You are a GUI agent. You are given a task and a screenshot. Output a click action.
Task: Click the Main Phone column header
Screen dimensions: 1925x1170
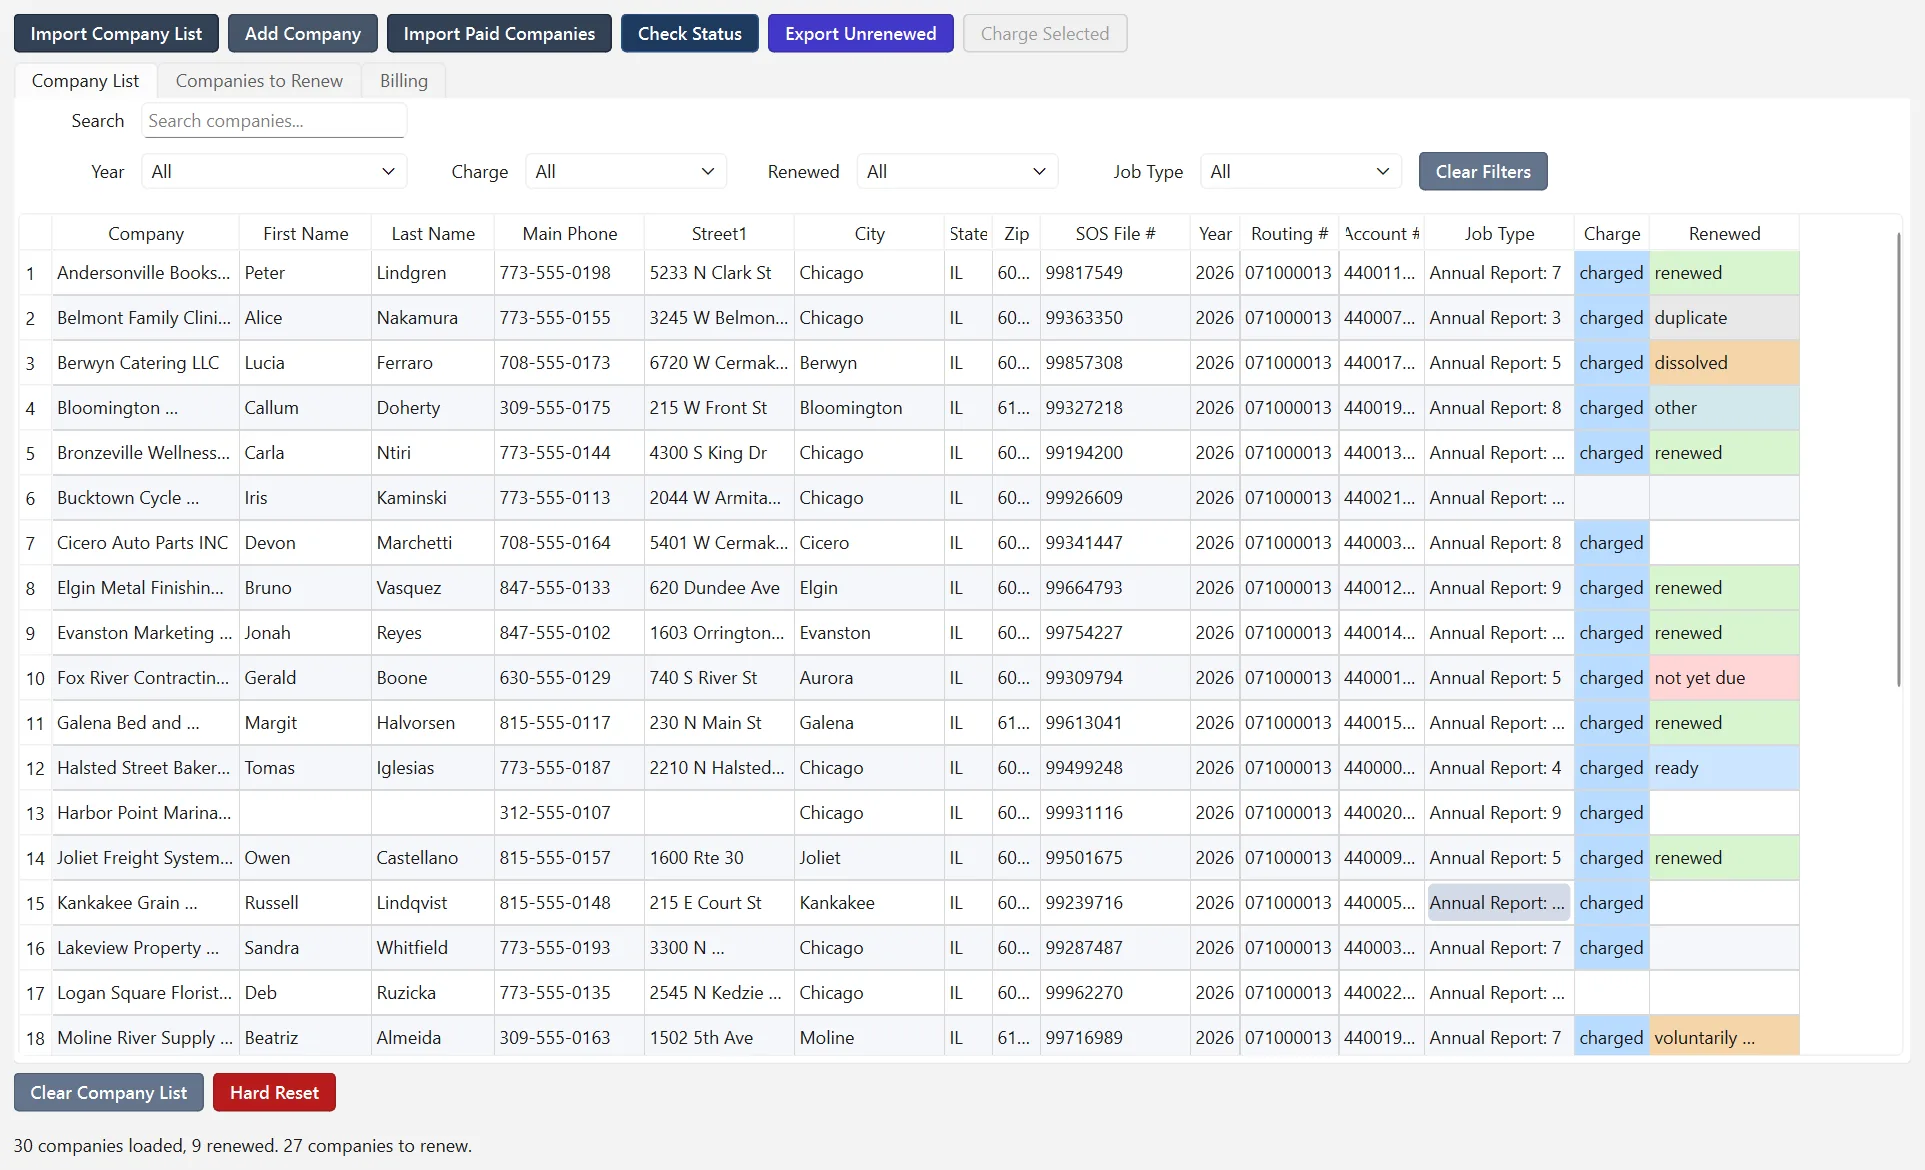570,233
